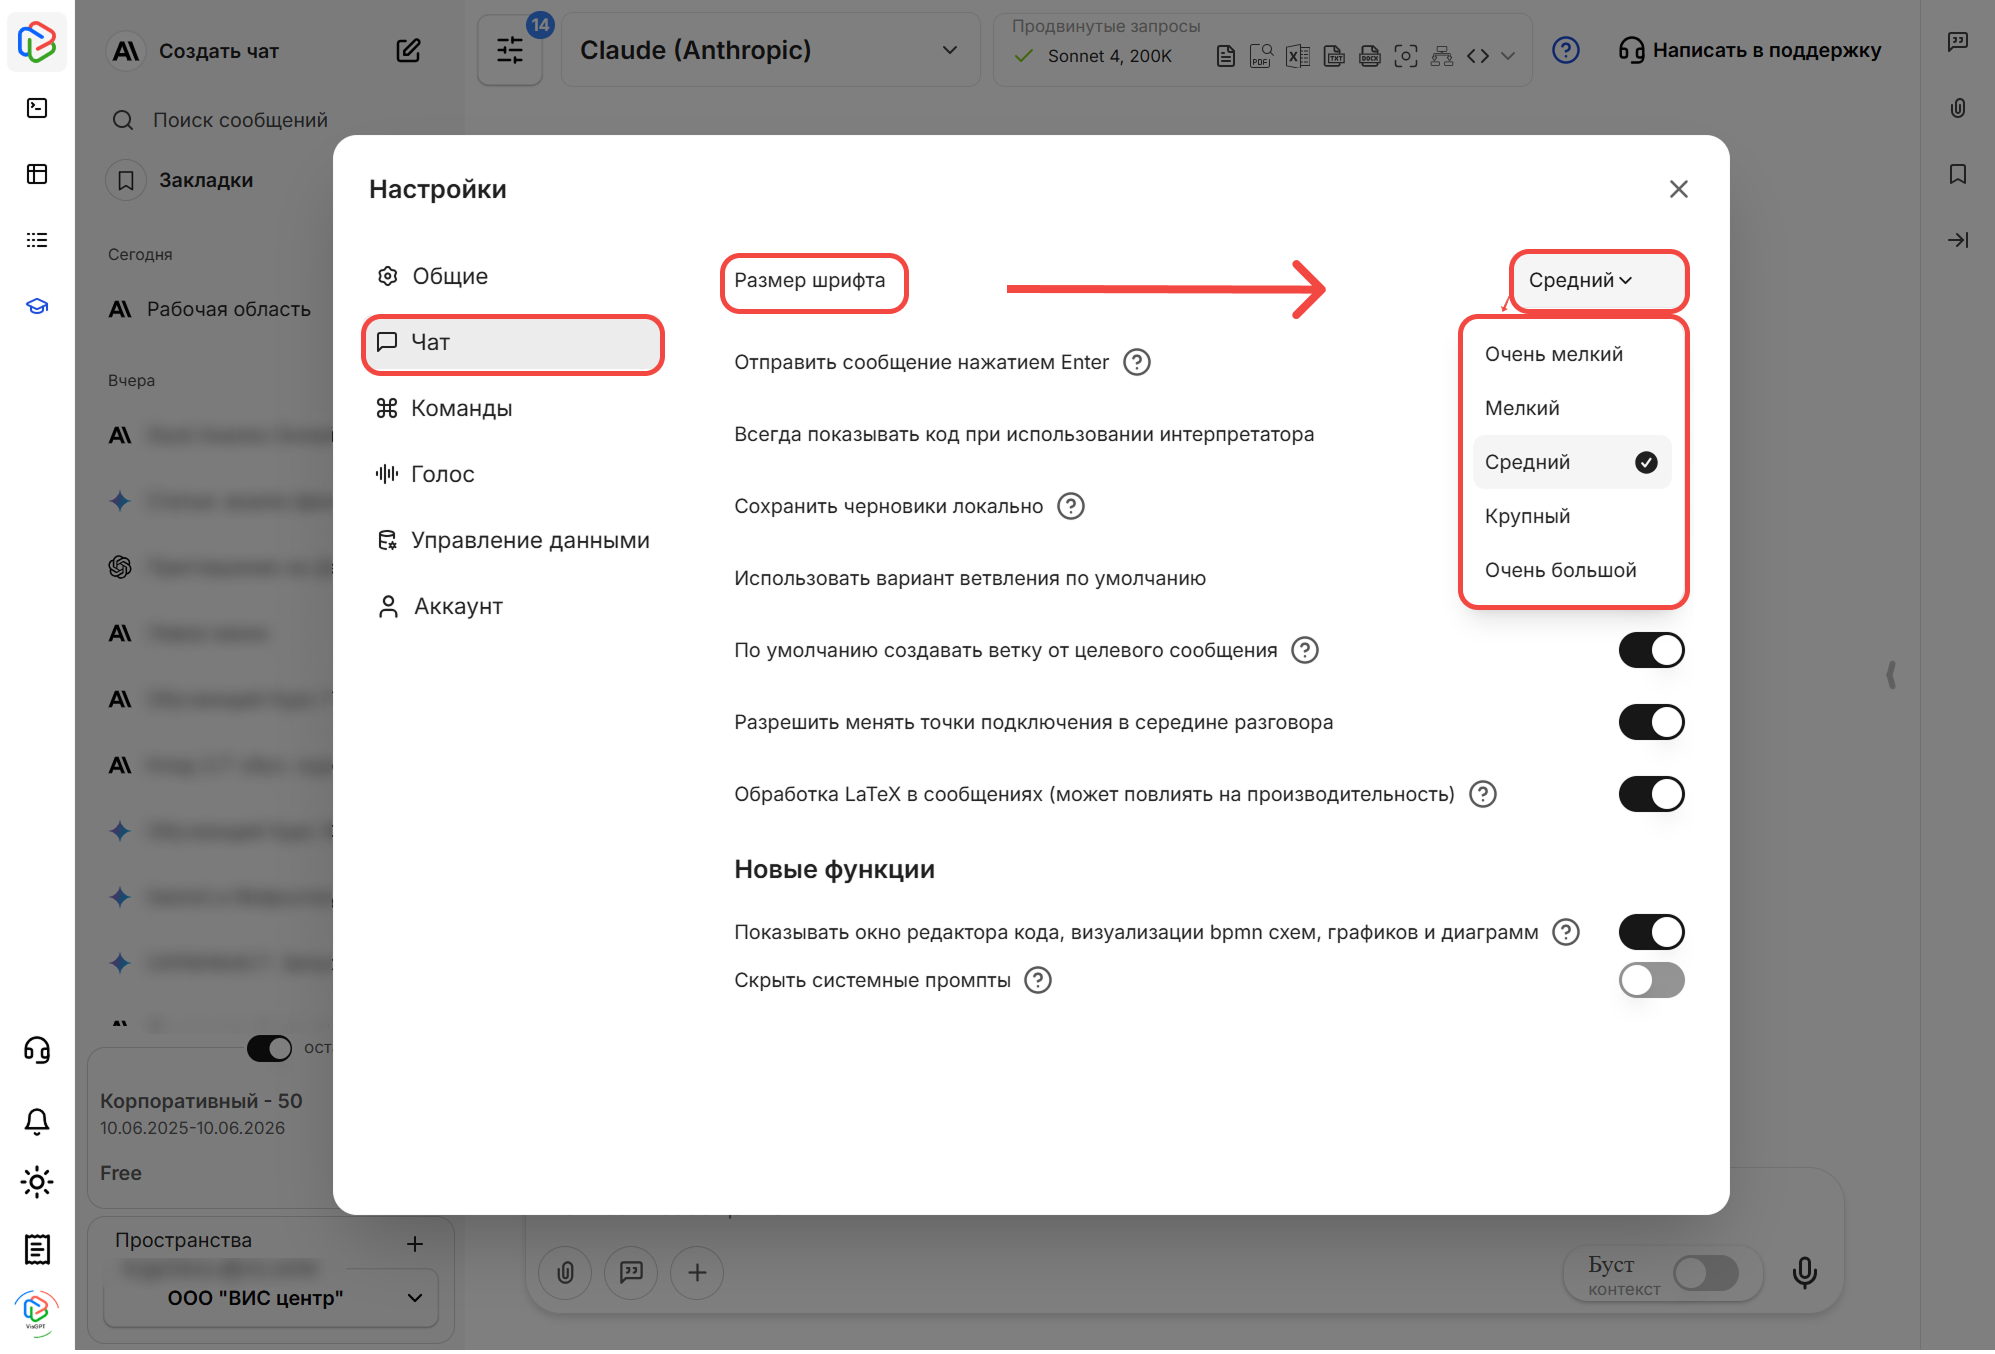
Task: Click the quote prompt icon in message box
Action: [631, 1272]
